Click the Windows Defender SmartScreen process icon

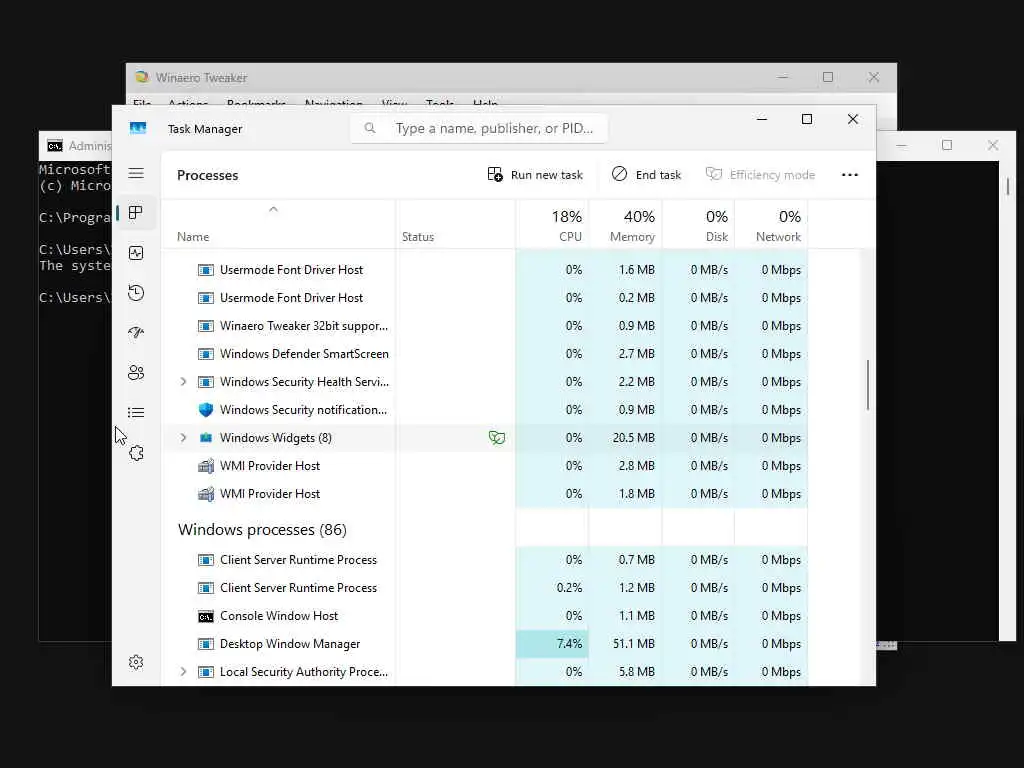(206, 354)
